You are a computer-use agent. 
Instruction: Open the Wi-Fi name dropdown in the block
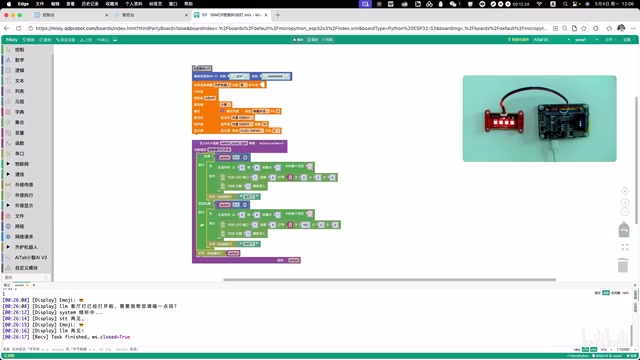pyautogui.click(x=239, y=76)
